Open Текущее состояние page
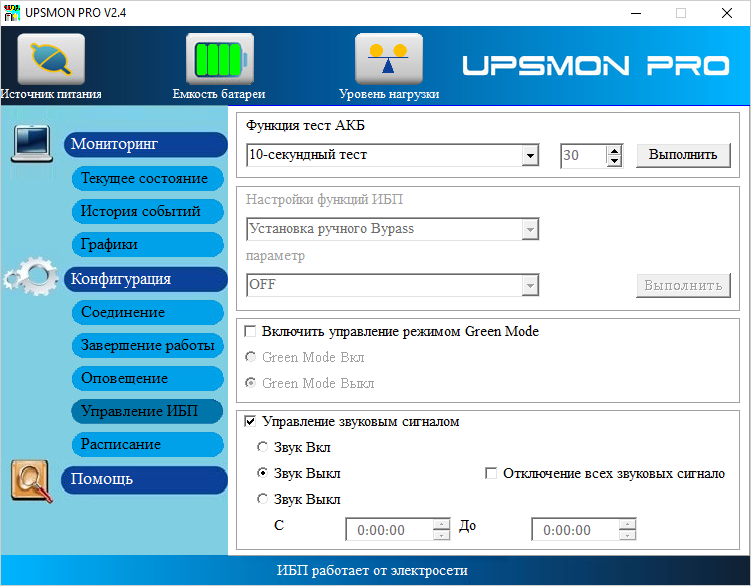Image resolution: width=751 pixels, height=586 pixels. point(148,178)
